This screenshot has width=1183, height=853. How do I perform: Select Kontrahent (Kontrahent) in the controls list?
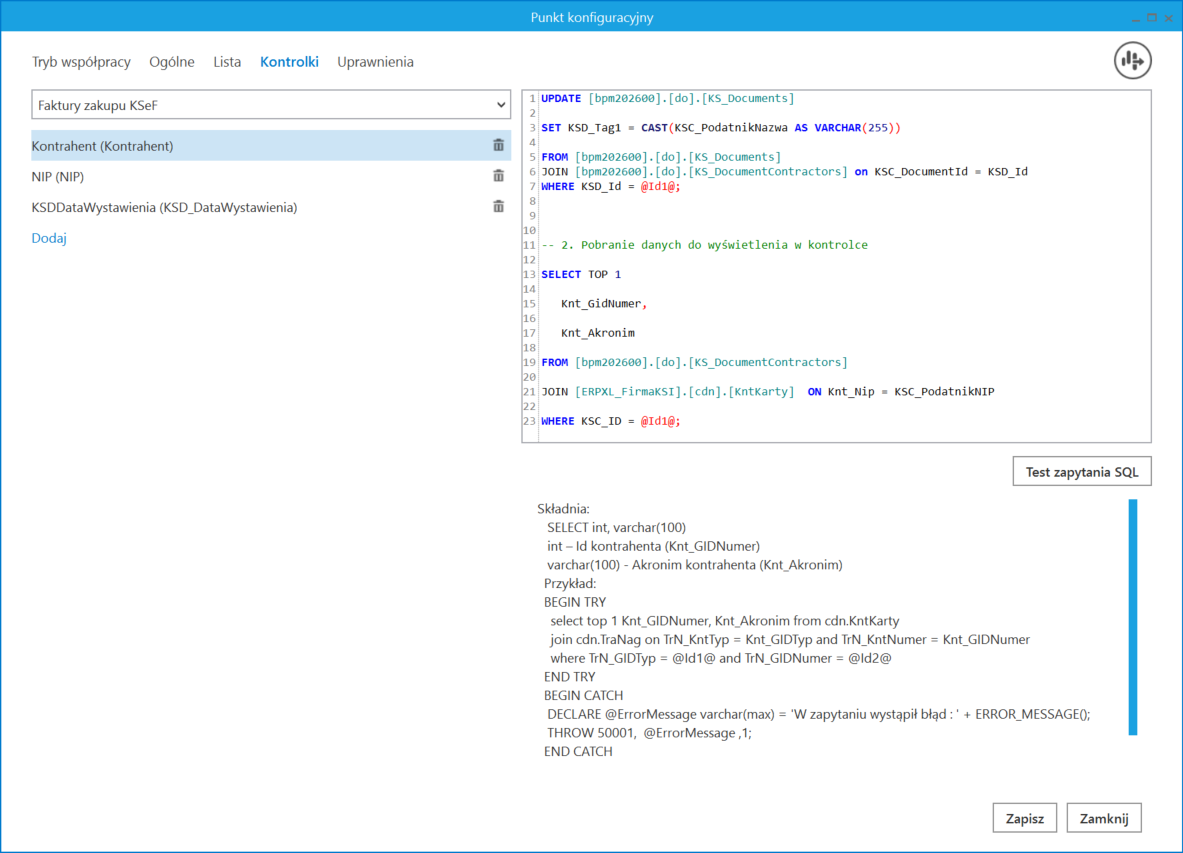[103, 146]
